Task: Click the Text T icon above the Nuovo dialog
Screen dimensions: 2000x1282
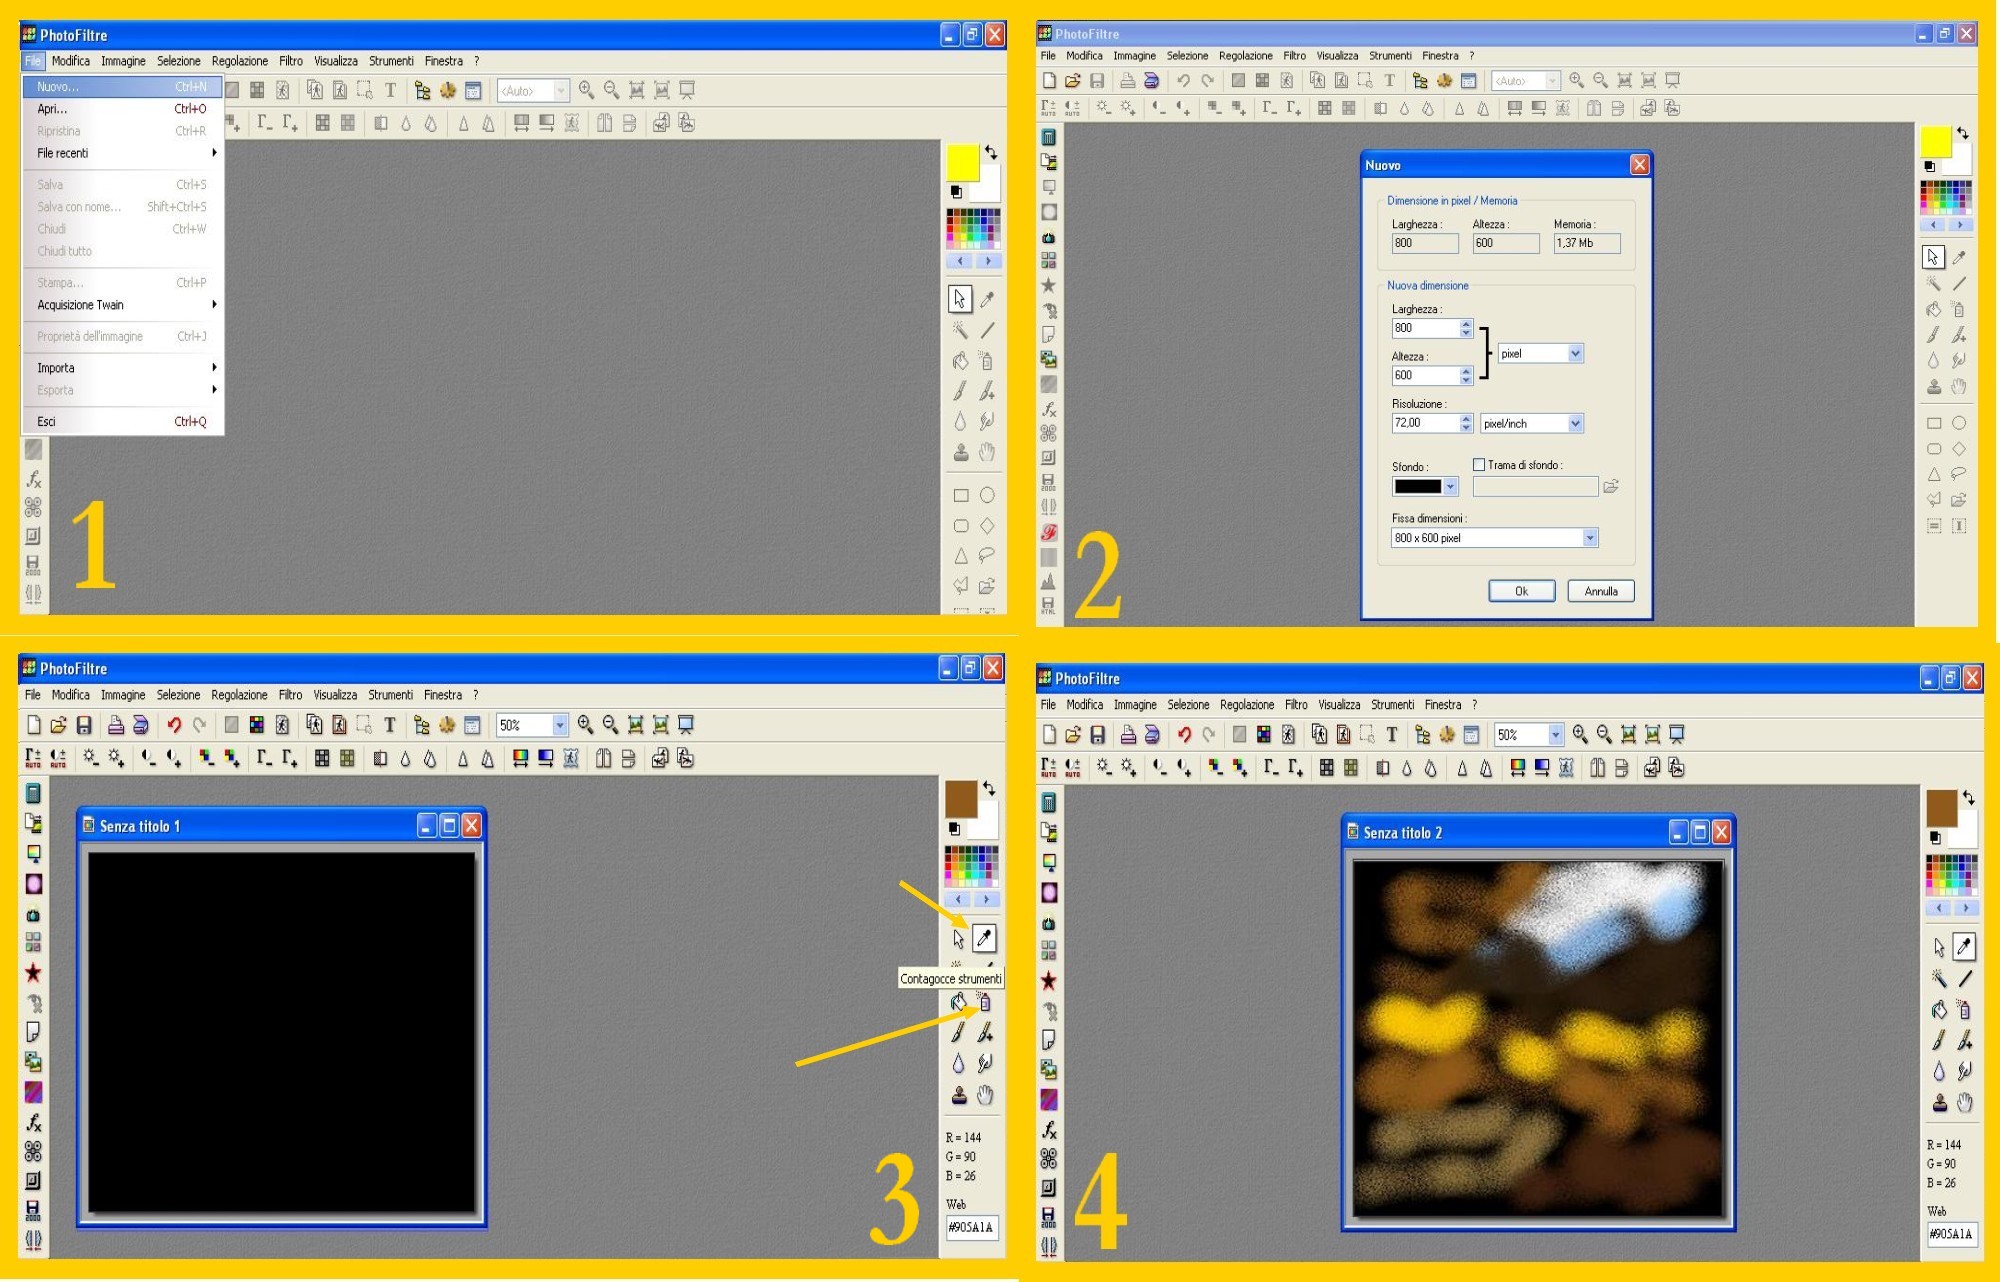Action: pos(1390,81)
